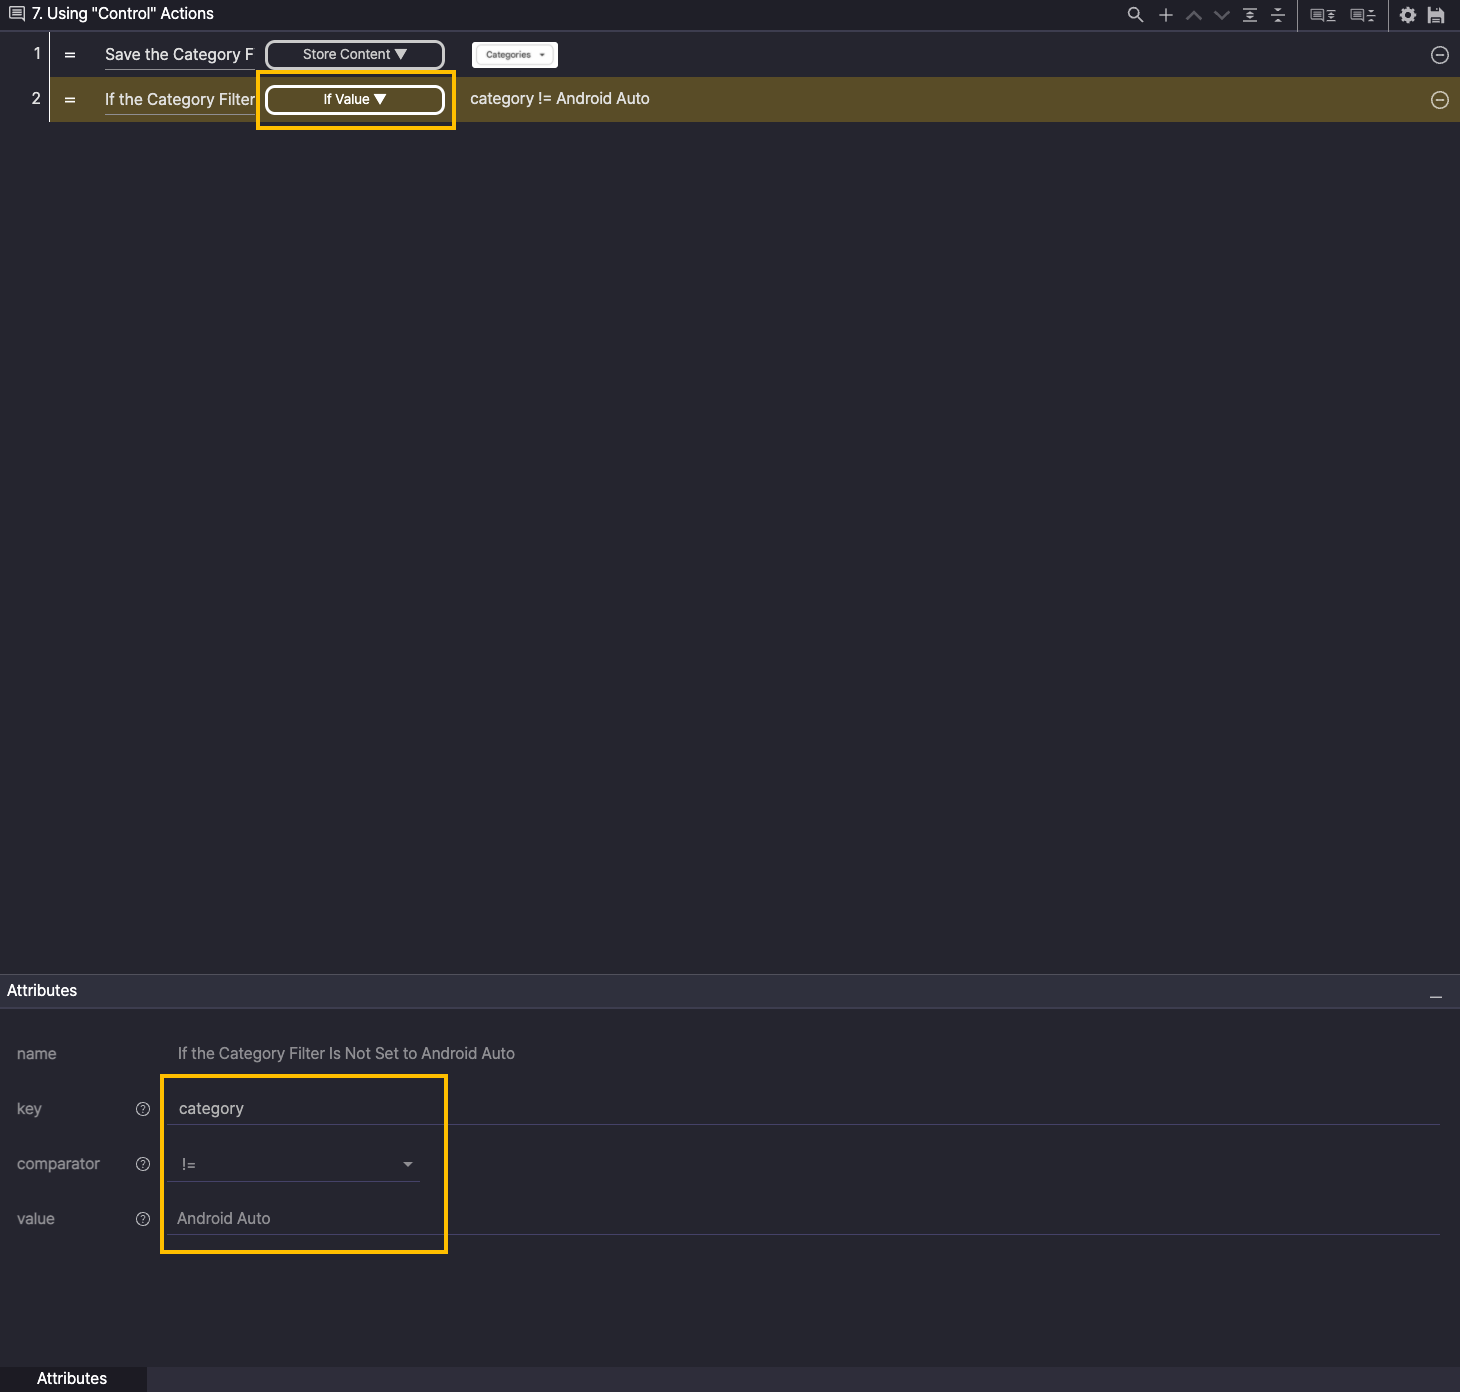Collapse all steps icon
The image size is (1460, 1392).
tap(1278, 15)
